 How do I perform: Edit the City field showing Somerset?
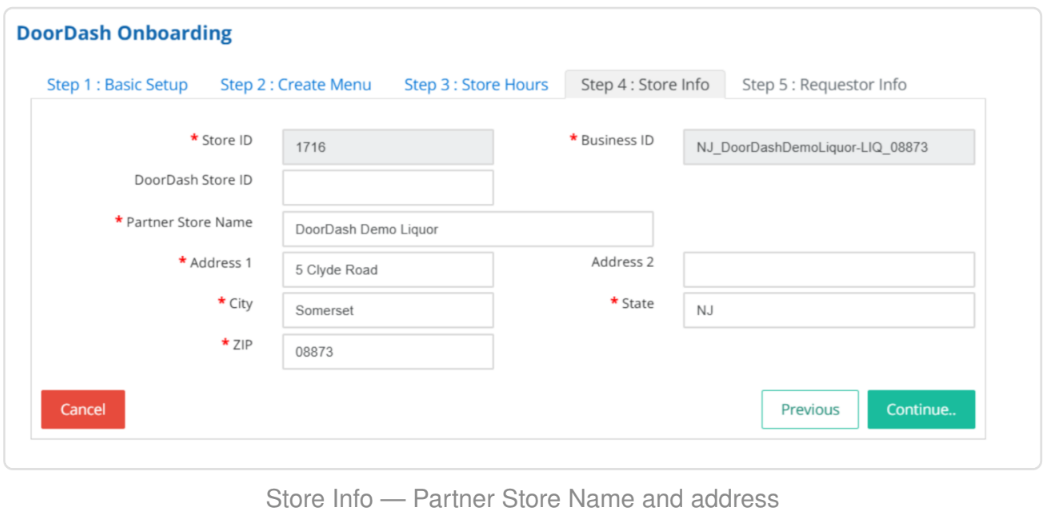(x=388, y=310)
